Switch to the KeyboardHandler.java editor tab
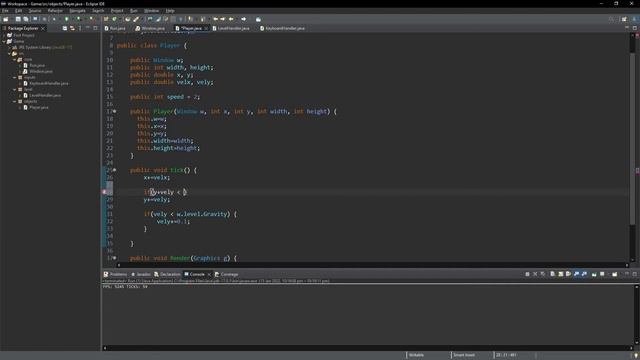640x360 pixels. [x=282, y=28]
